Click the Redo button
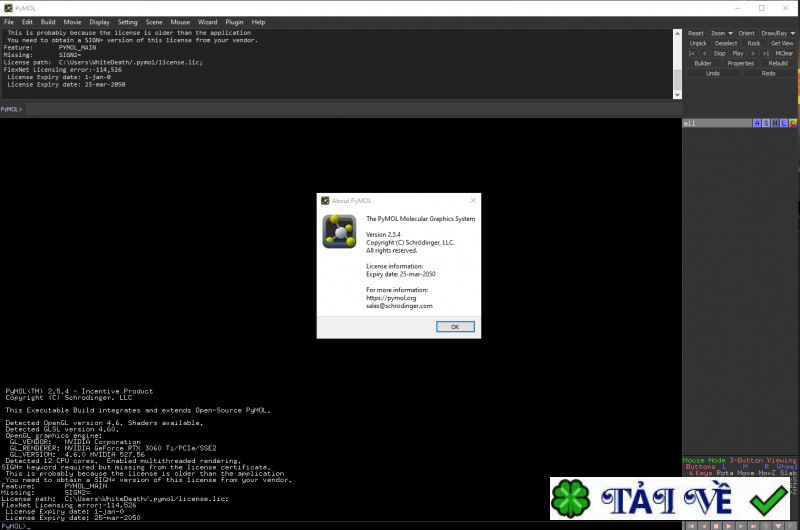Screen dimensions: 800x530 (x=768, y=73)
